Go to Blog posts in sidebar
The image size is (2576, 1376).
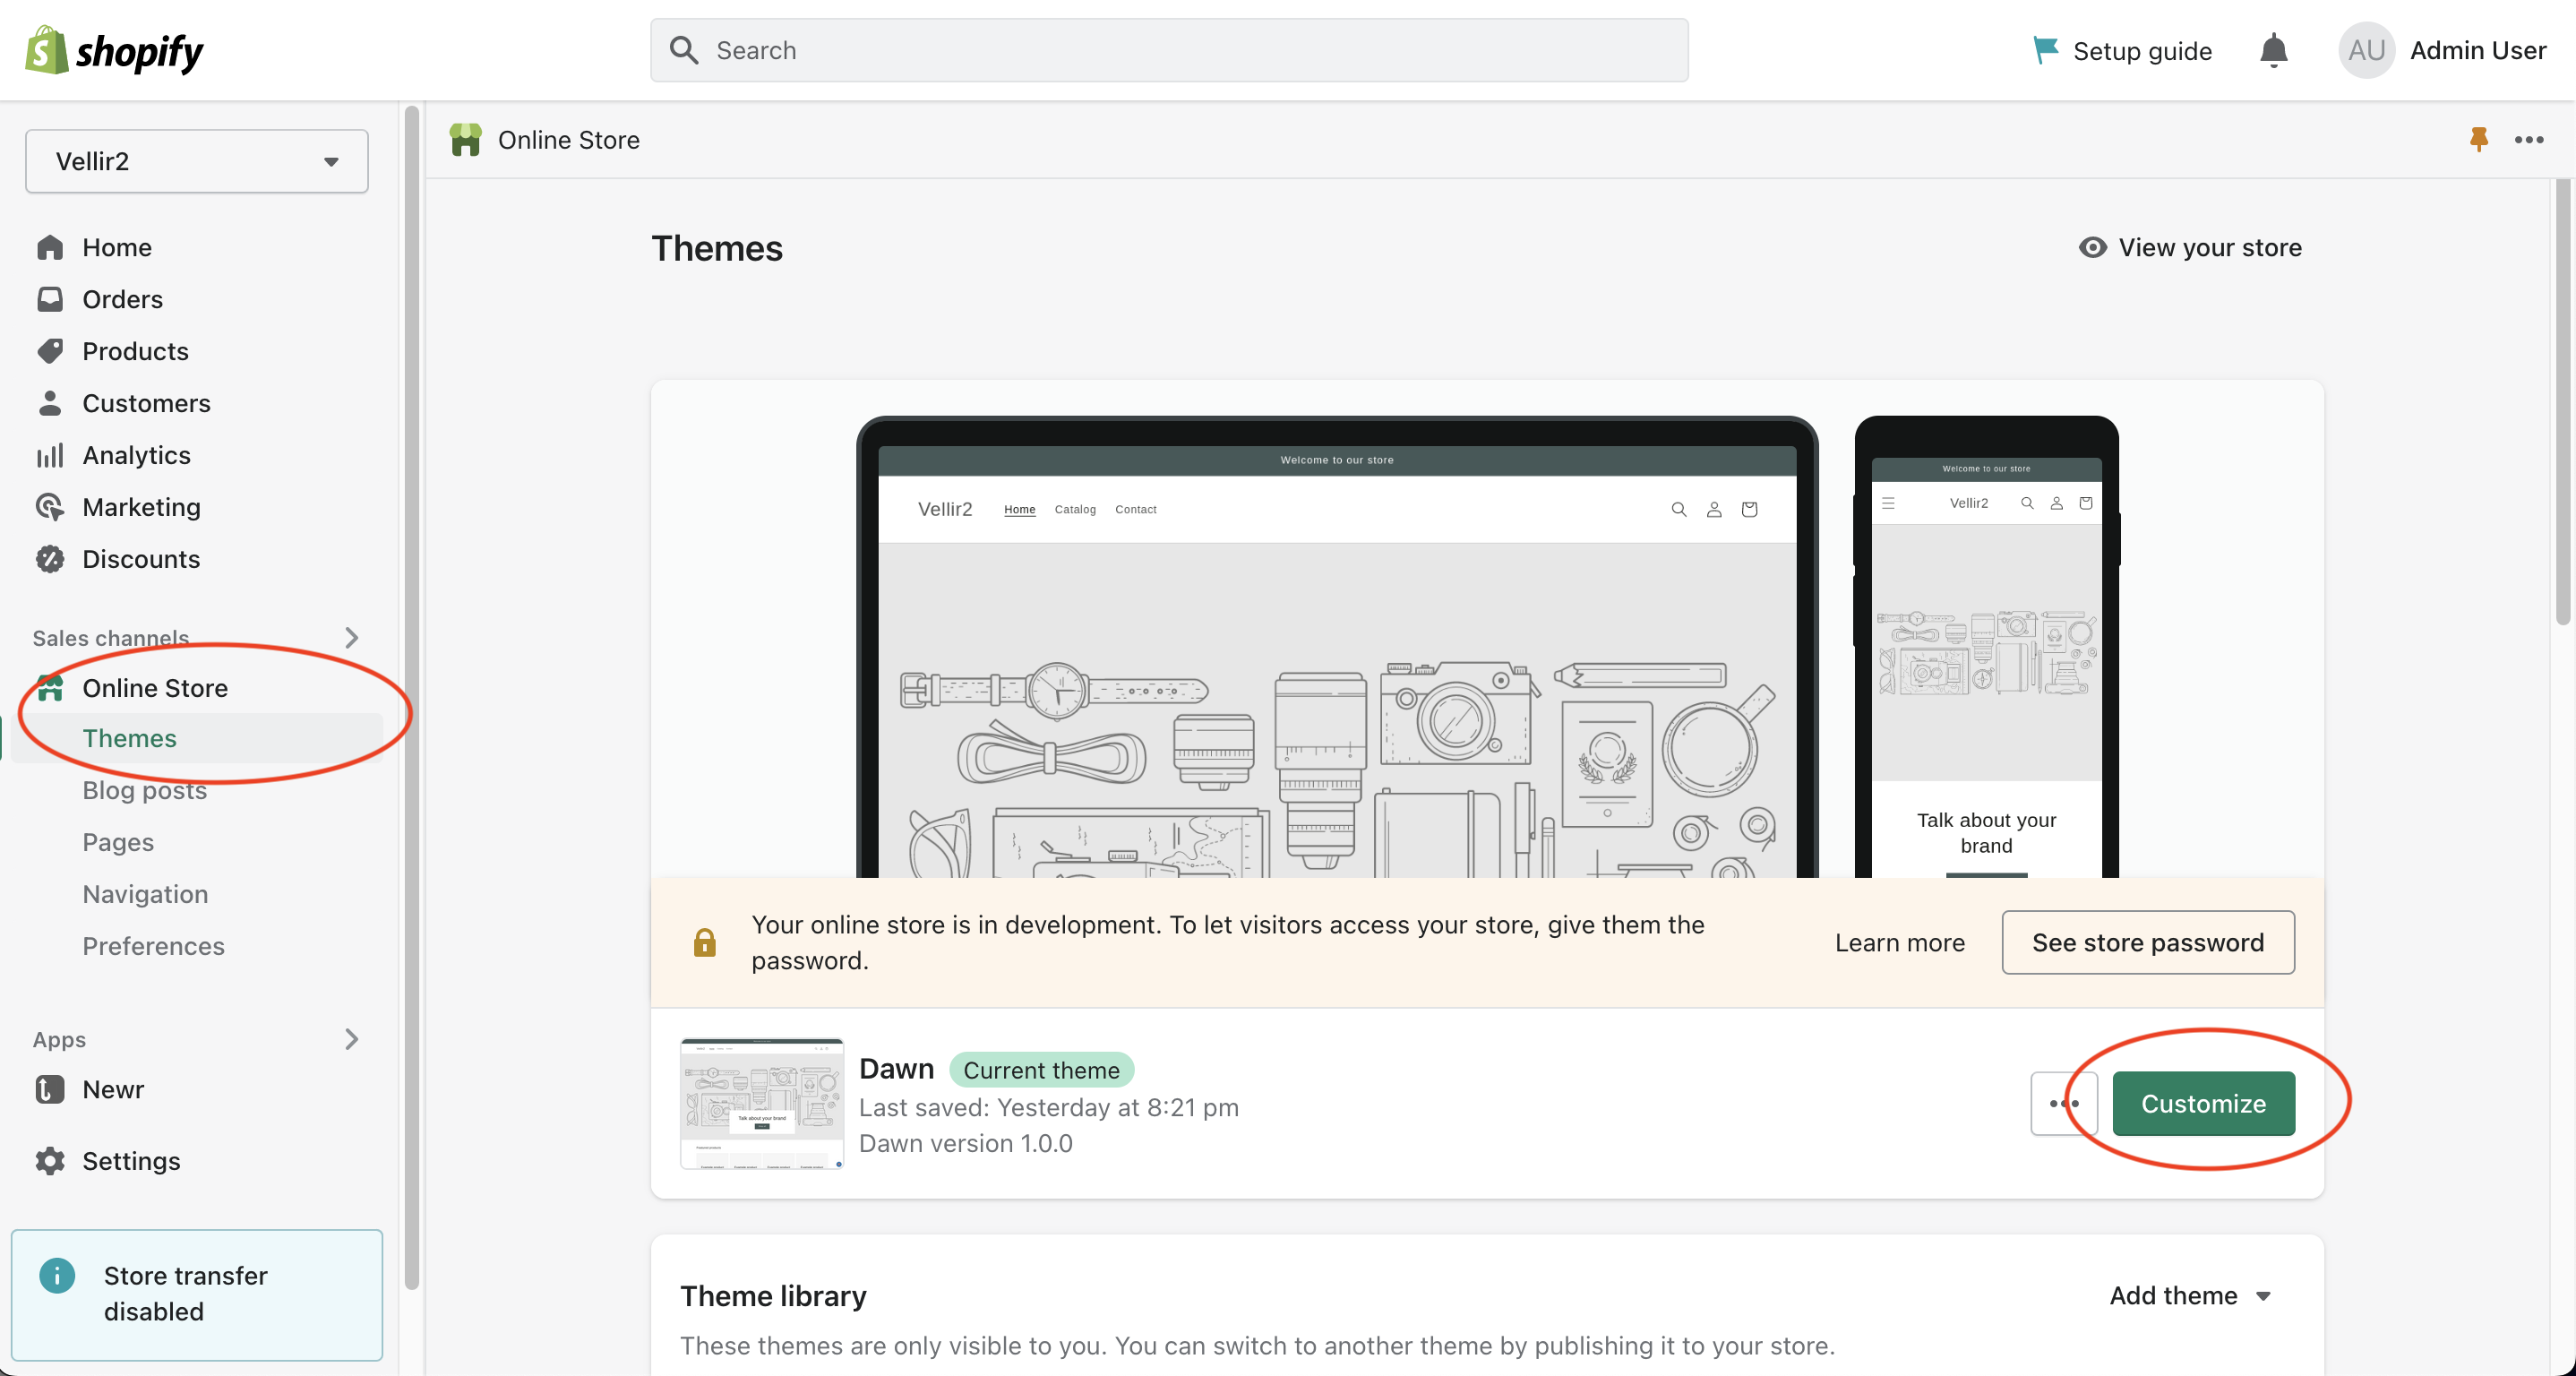(144, 790)
